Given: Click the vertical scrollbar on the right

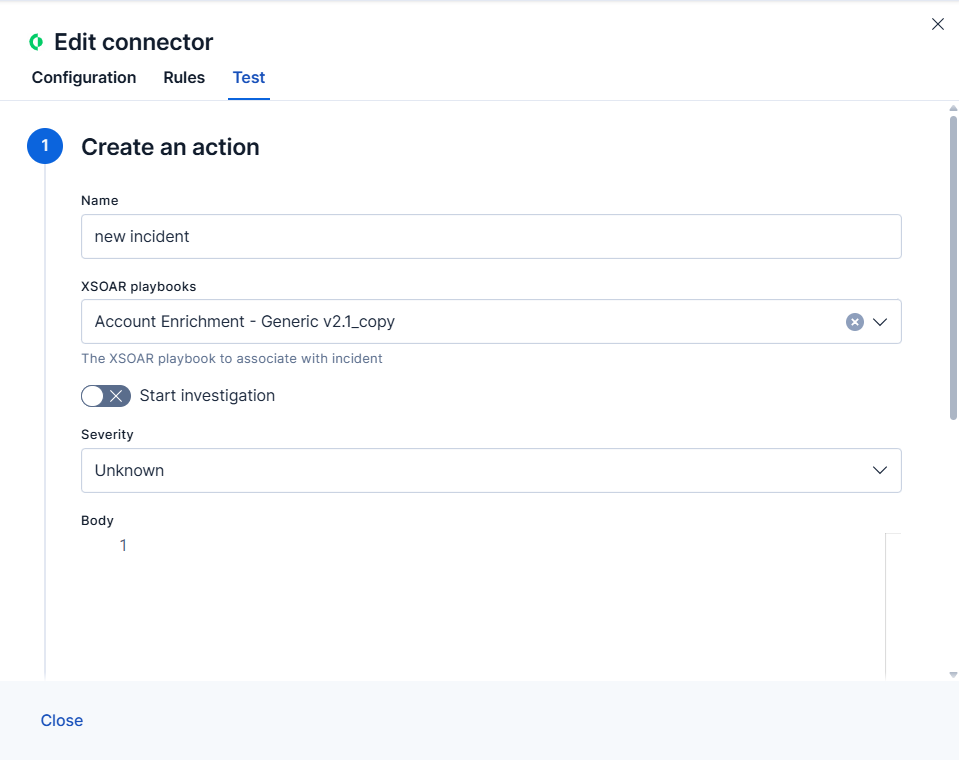Looking at the screenshot, I should [x=952, y=260].
